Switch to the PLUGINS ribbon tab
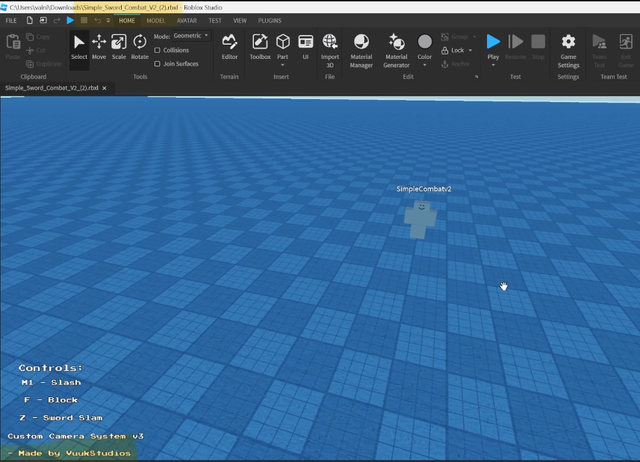The height and width of the screenshot is (462, 640). [x=269, y=20]
